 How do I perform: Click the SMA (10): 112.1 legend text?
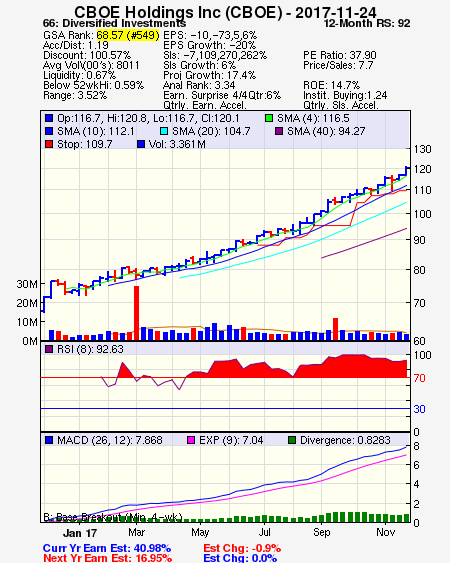[96, 131]
